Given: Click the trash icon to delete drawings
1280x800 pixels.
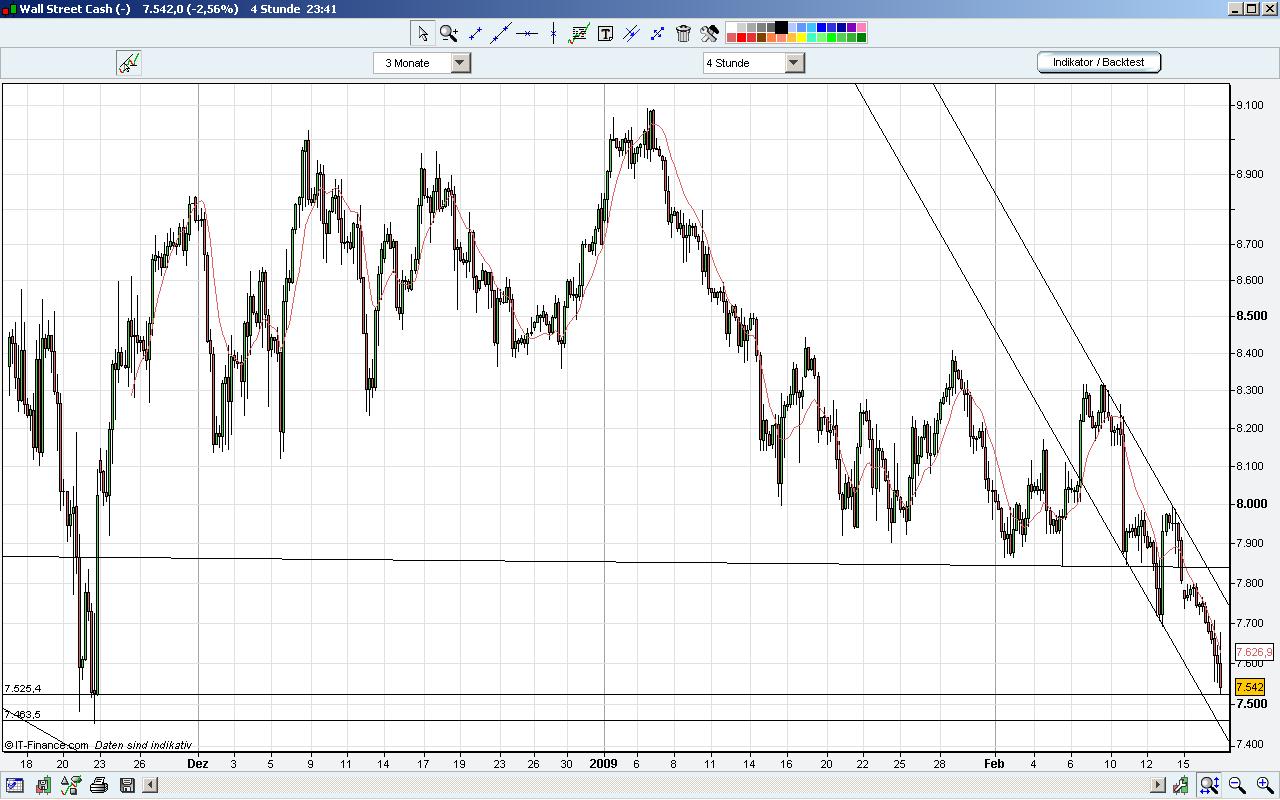Looking at the screenshot, I should [x=682, y=33].
